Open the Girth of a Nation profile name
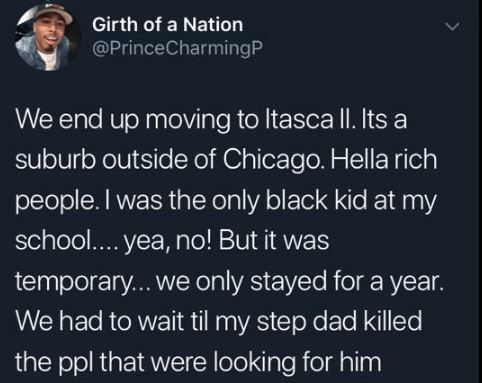This screenshot has height=383, width=482. pyautogui.click(x=168, y=25)
